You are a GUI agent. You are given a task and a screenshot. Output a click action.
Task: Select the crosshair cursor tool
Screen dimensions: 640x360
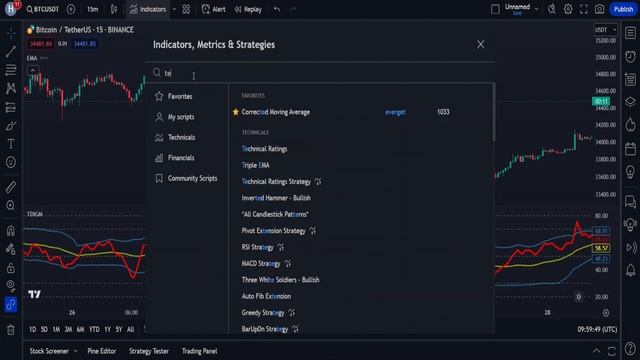coord(11,33)
